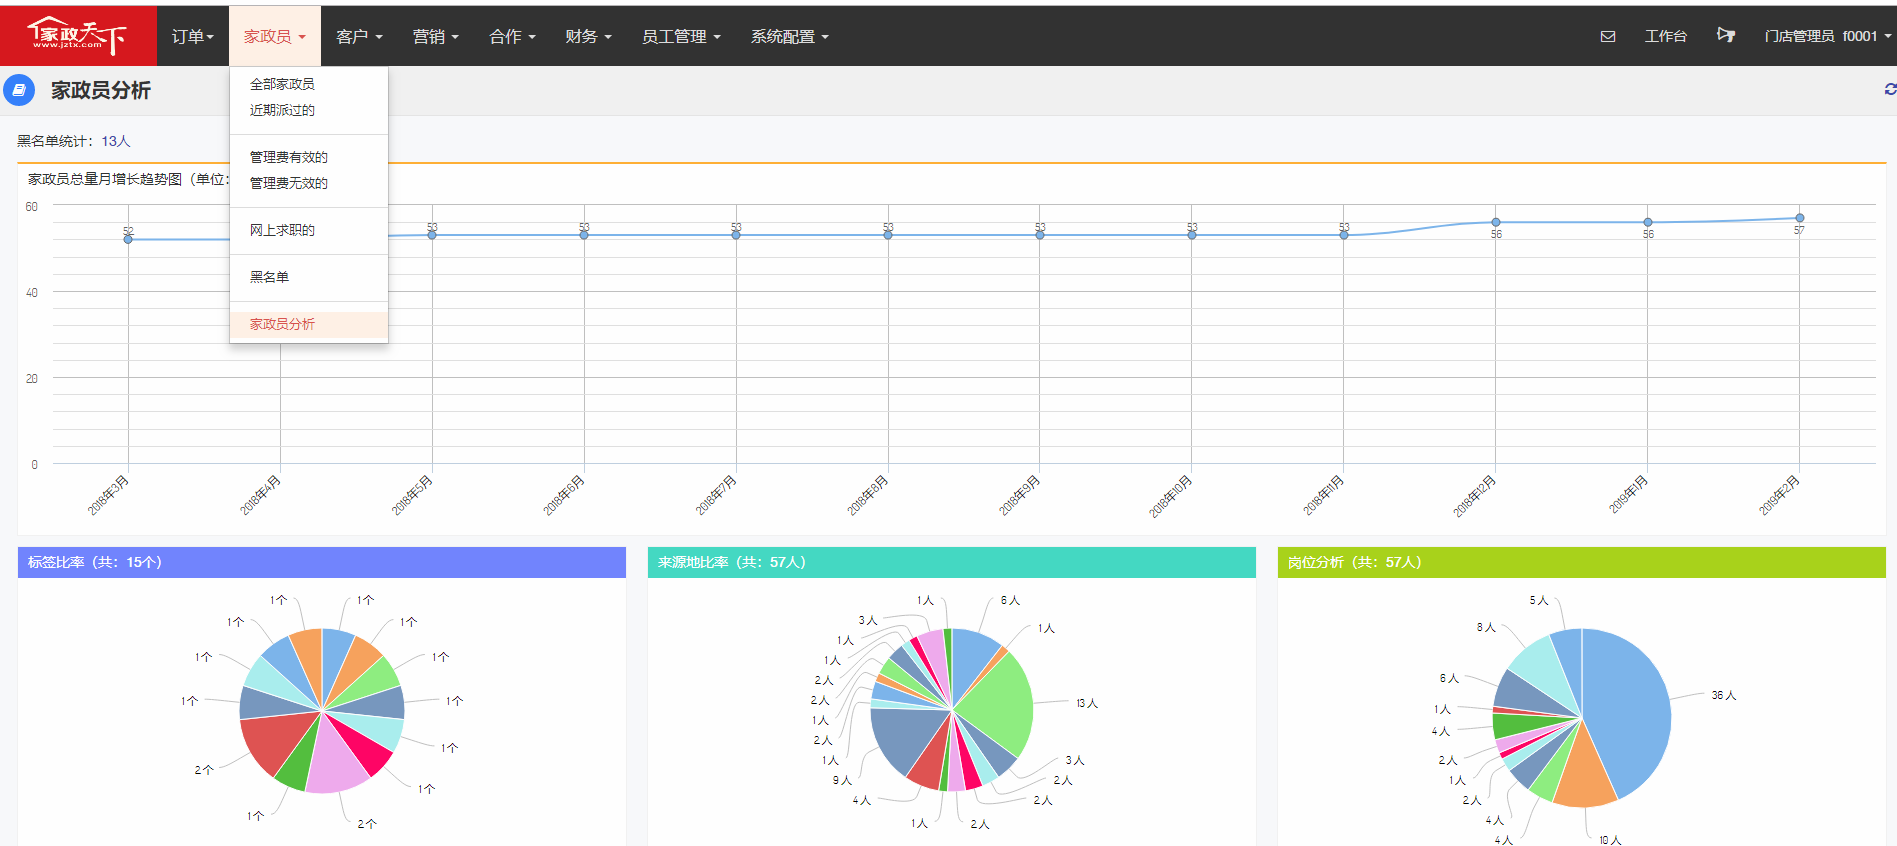Screen dimensions: 1897x846
Task: Click the 2018年7月 data point on the line
Action: click(736, 235)
